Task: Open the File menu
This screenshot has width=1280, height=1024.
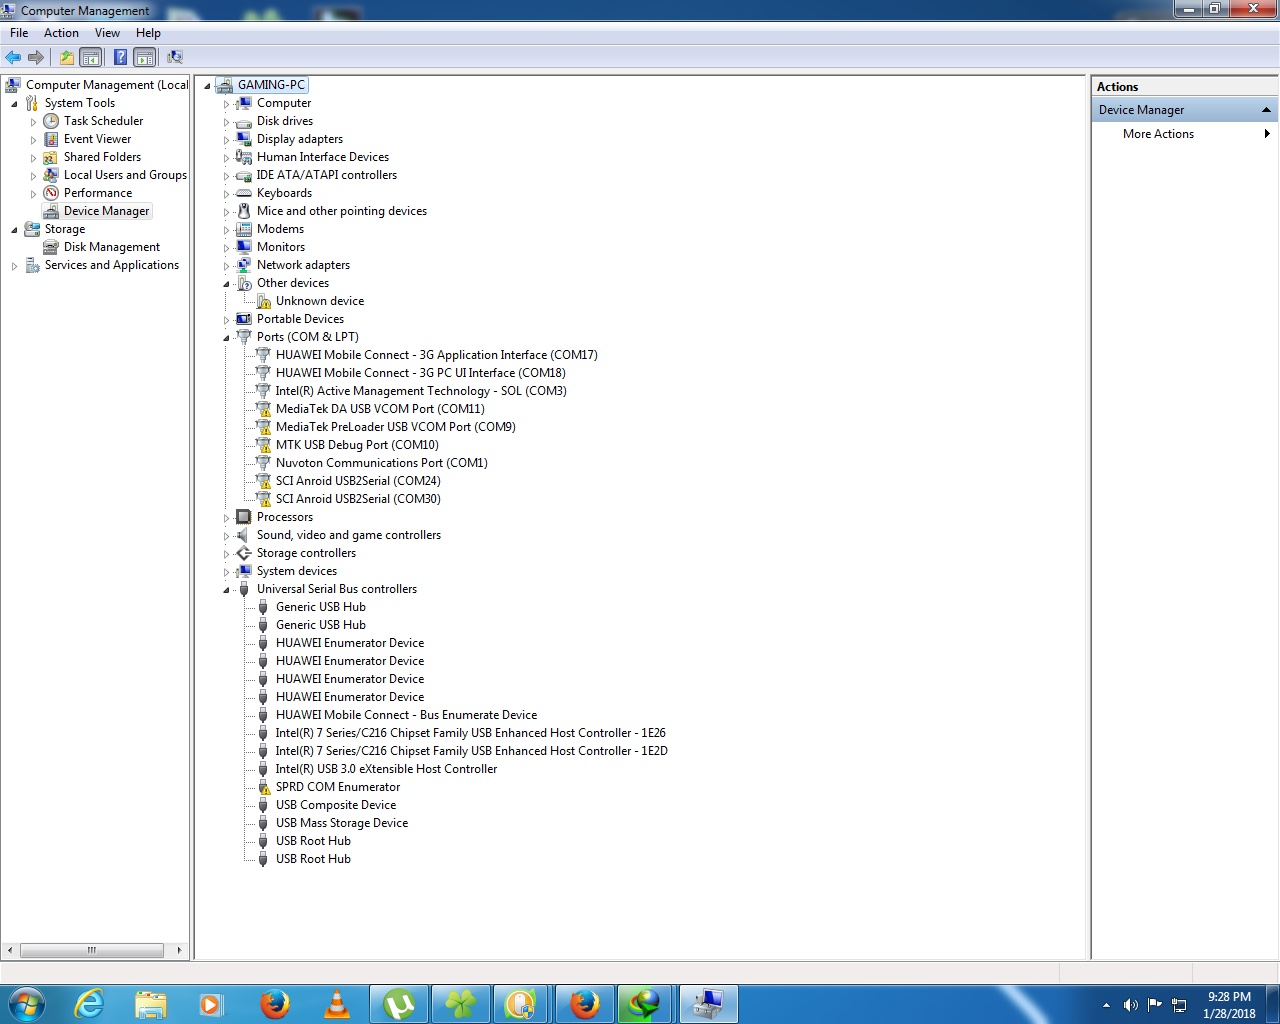Action: [x=19, y=33]
